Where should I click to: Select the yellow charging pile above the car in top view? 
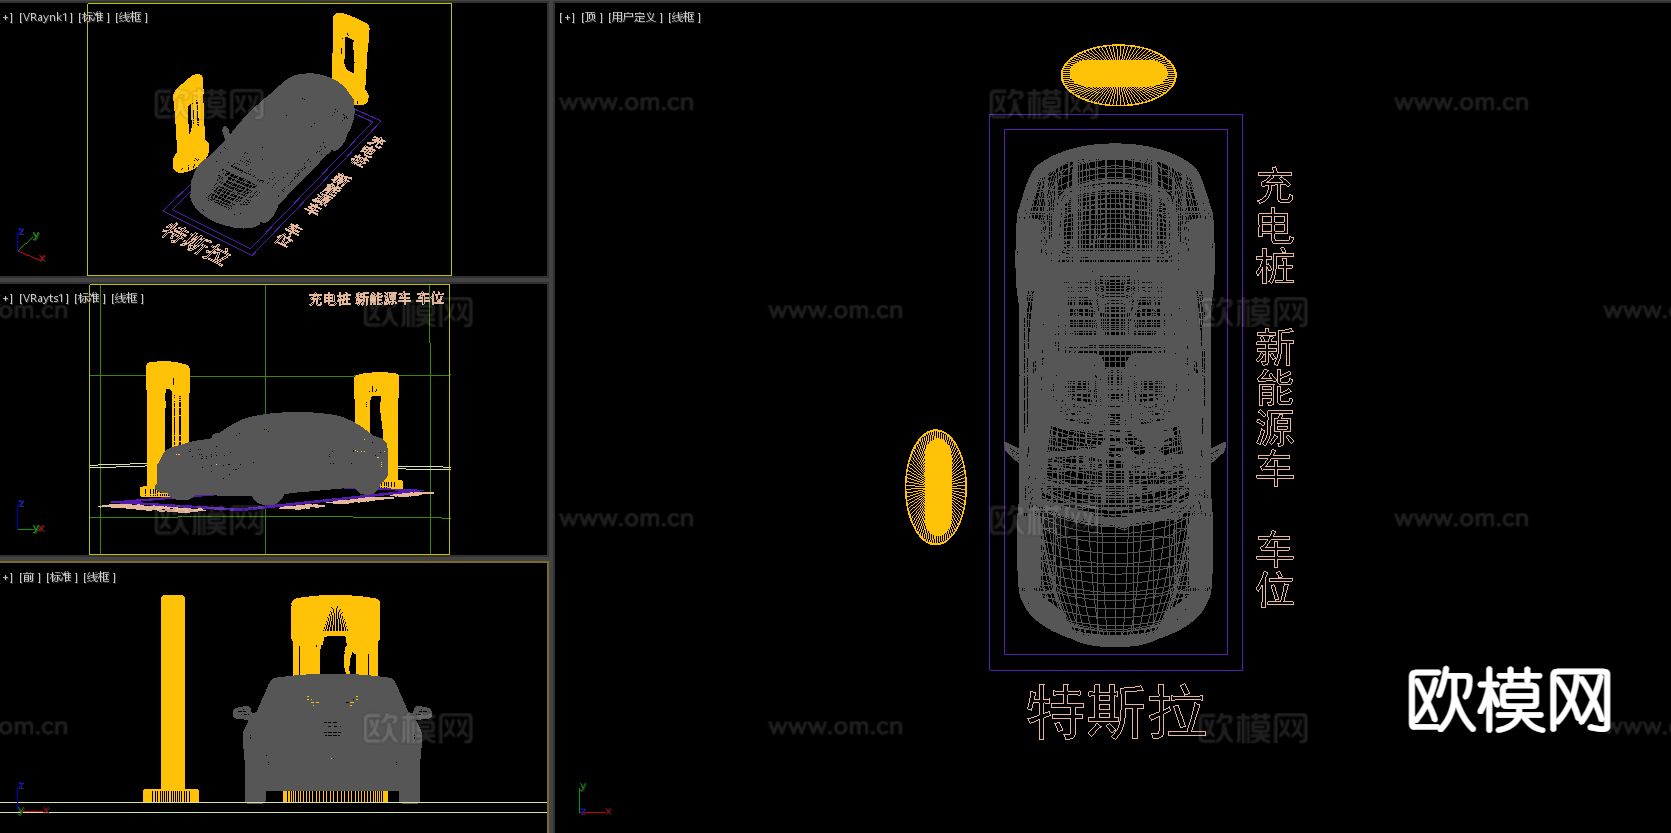click(1118, 75)
